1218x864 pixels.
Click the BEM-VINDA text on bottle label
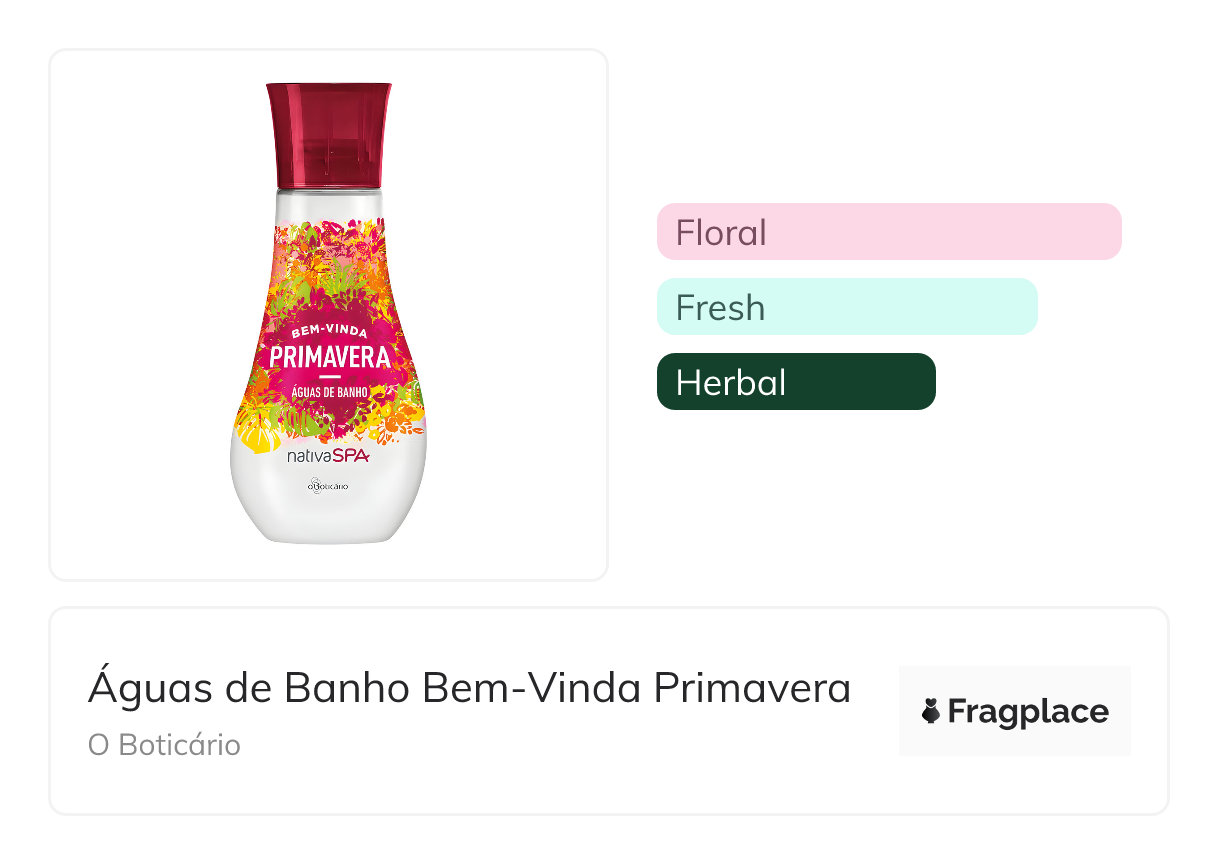[329, 331]
